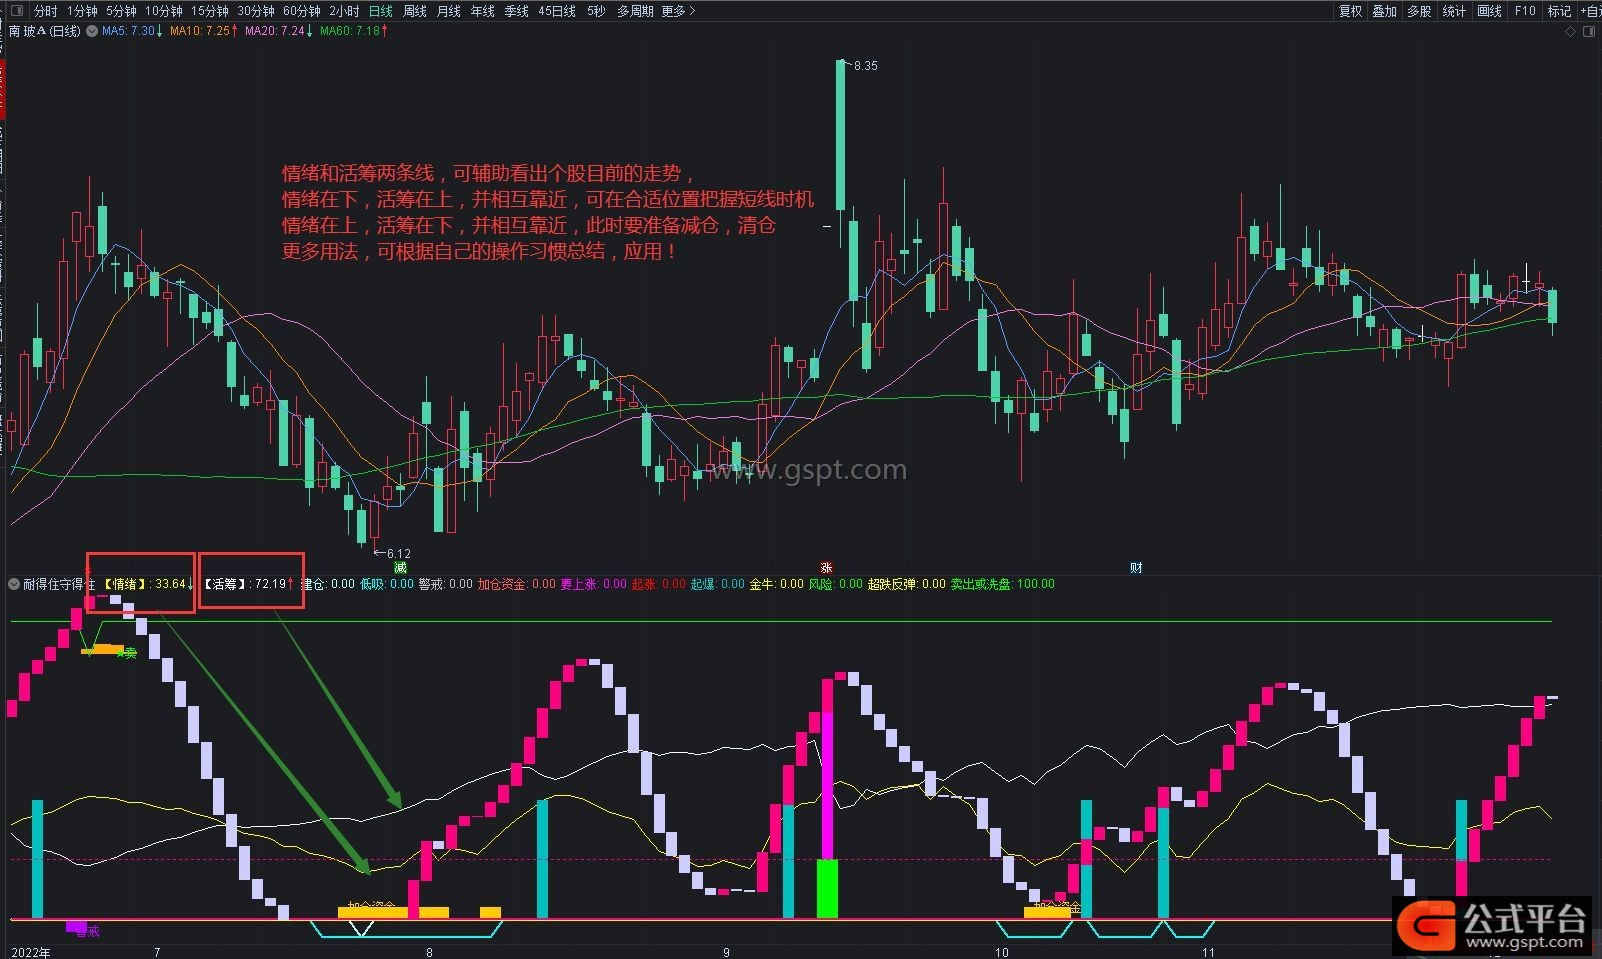This screenshot has width=1602, height=959.
Task: Expand the 更多 periods dropdown
Action: click(678, 11)
